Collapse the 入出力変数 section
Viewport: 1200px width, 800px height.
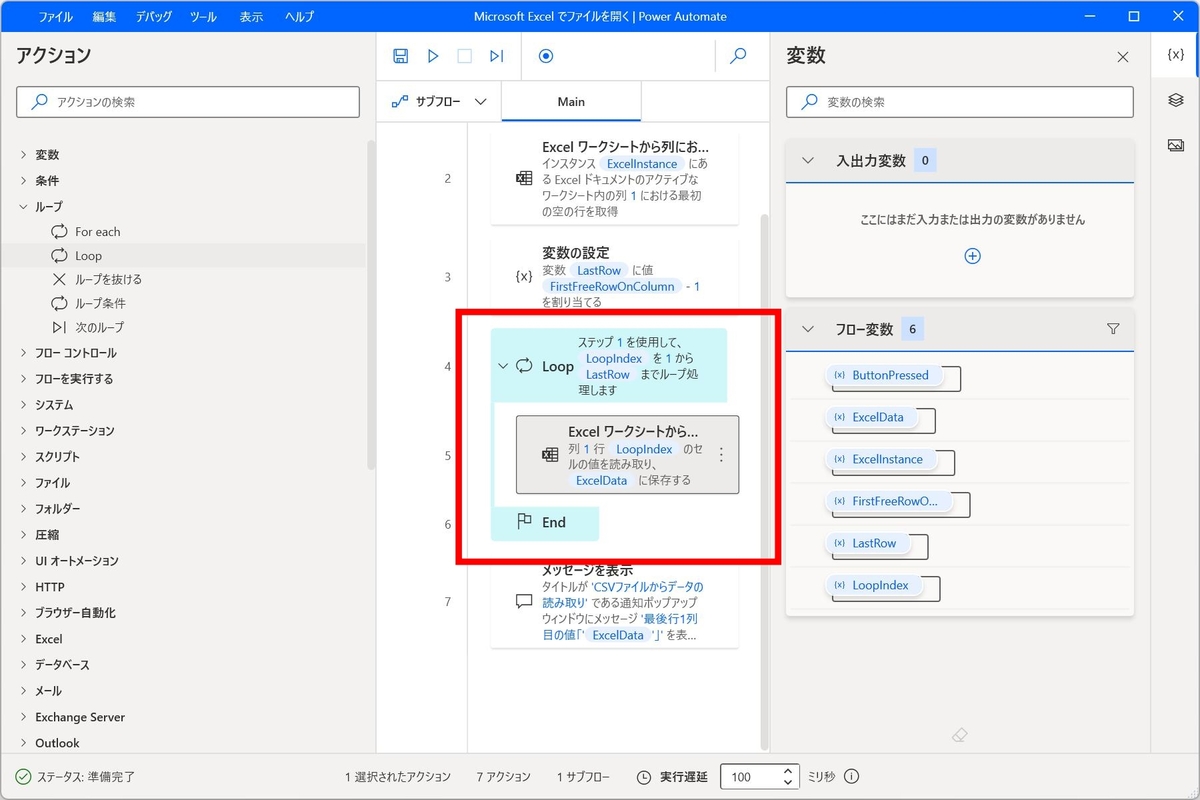click(809, 161)
